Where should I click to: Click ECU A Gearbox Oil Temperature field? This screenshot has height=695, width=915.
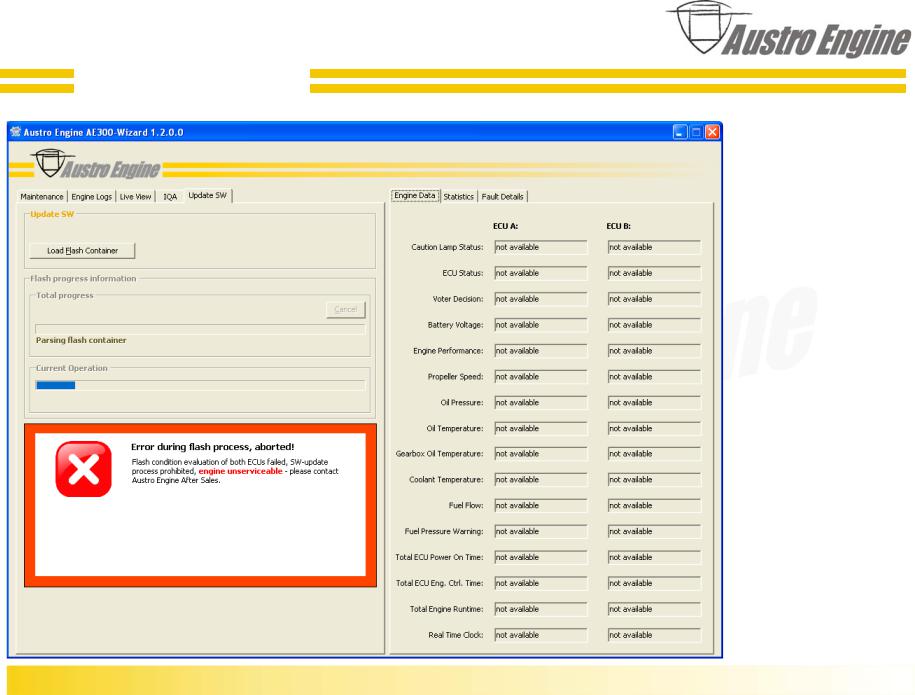pos(540,454)
